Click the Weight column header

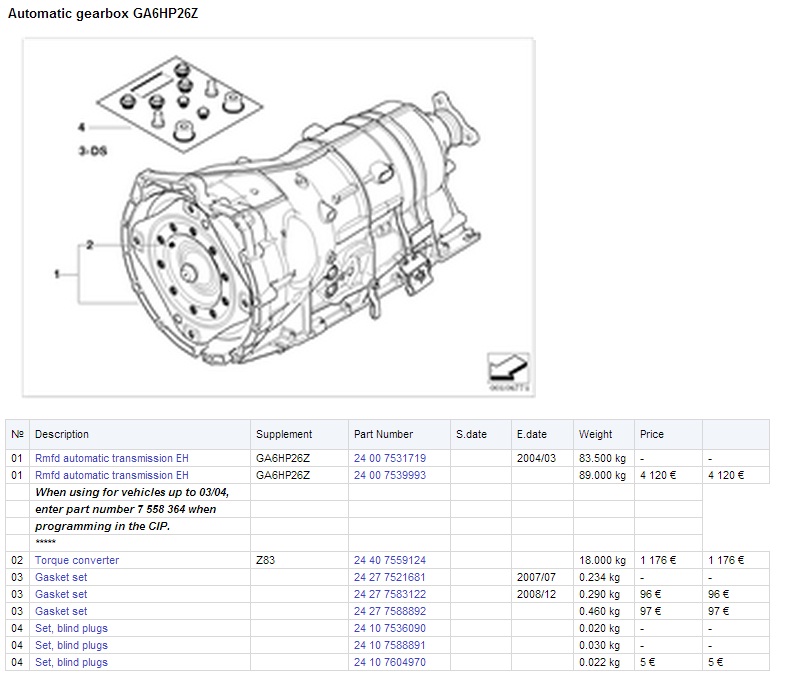tap(595, 434)
